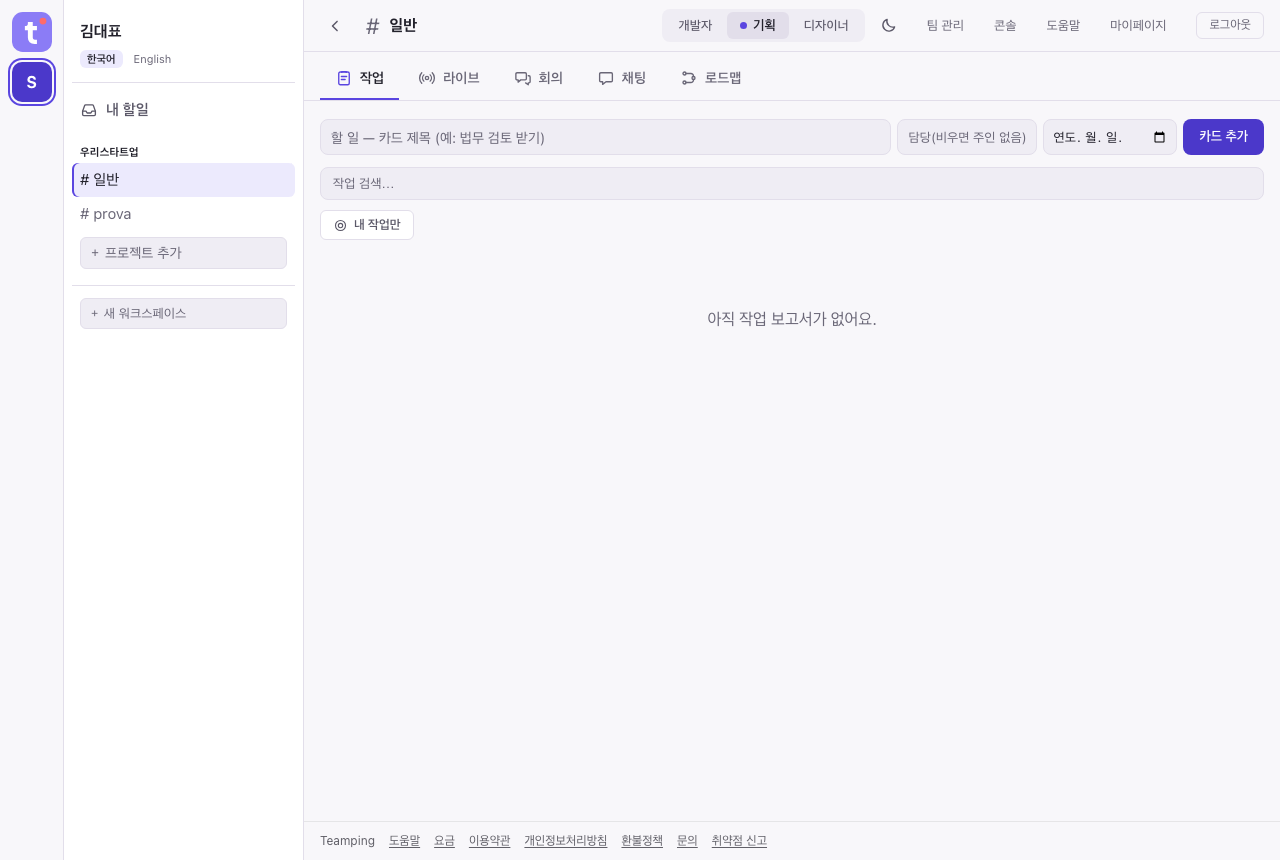Screen dimensions: 1280x860
Task: Switch language to English
Action: click(x=152, y=59)
